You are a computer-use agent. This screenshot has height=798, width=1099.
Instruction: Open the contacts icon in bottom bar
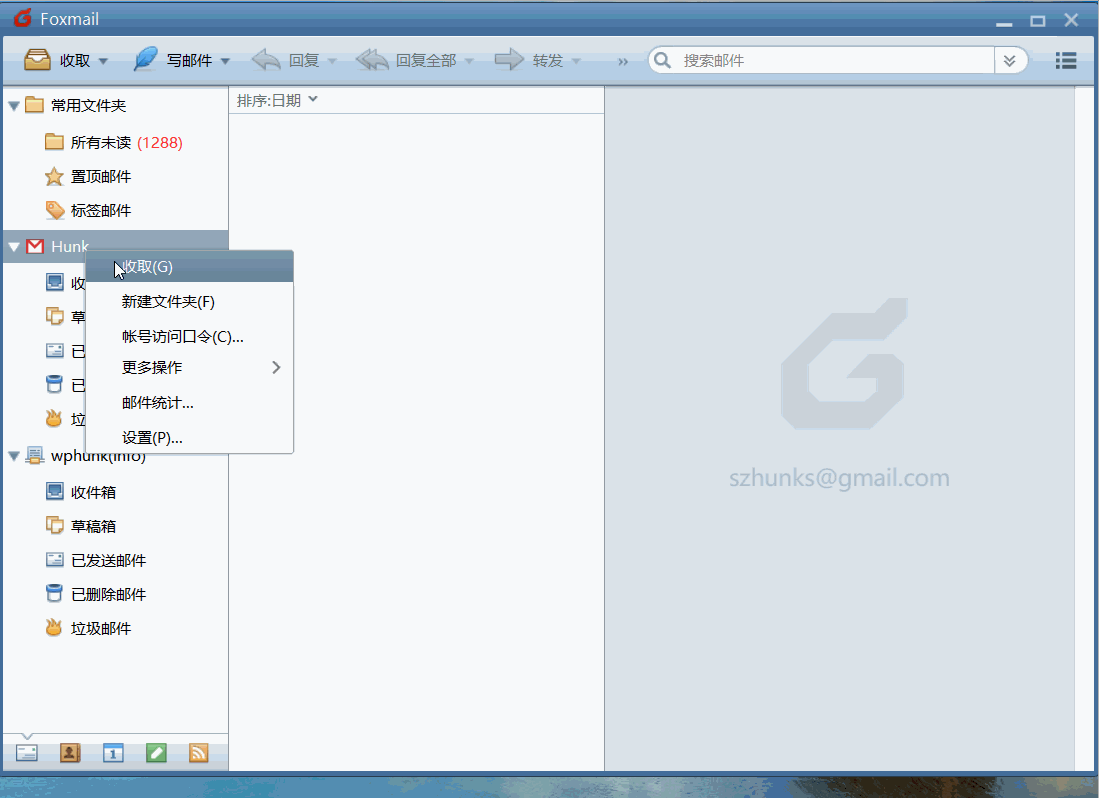[70, 753]
